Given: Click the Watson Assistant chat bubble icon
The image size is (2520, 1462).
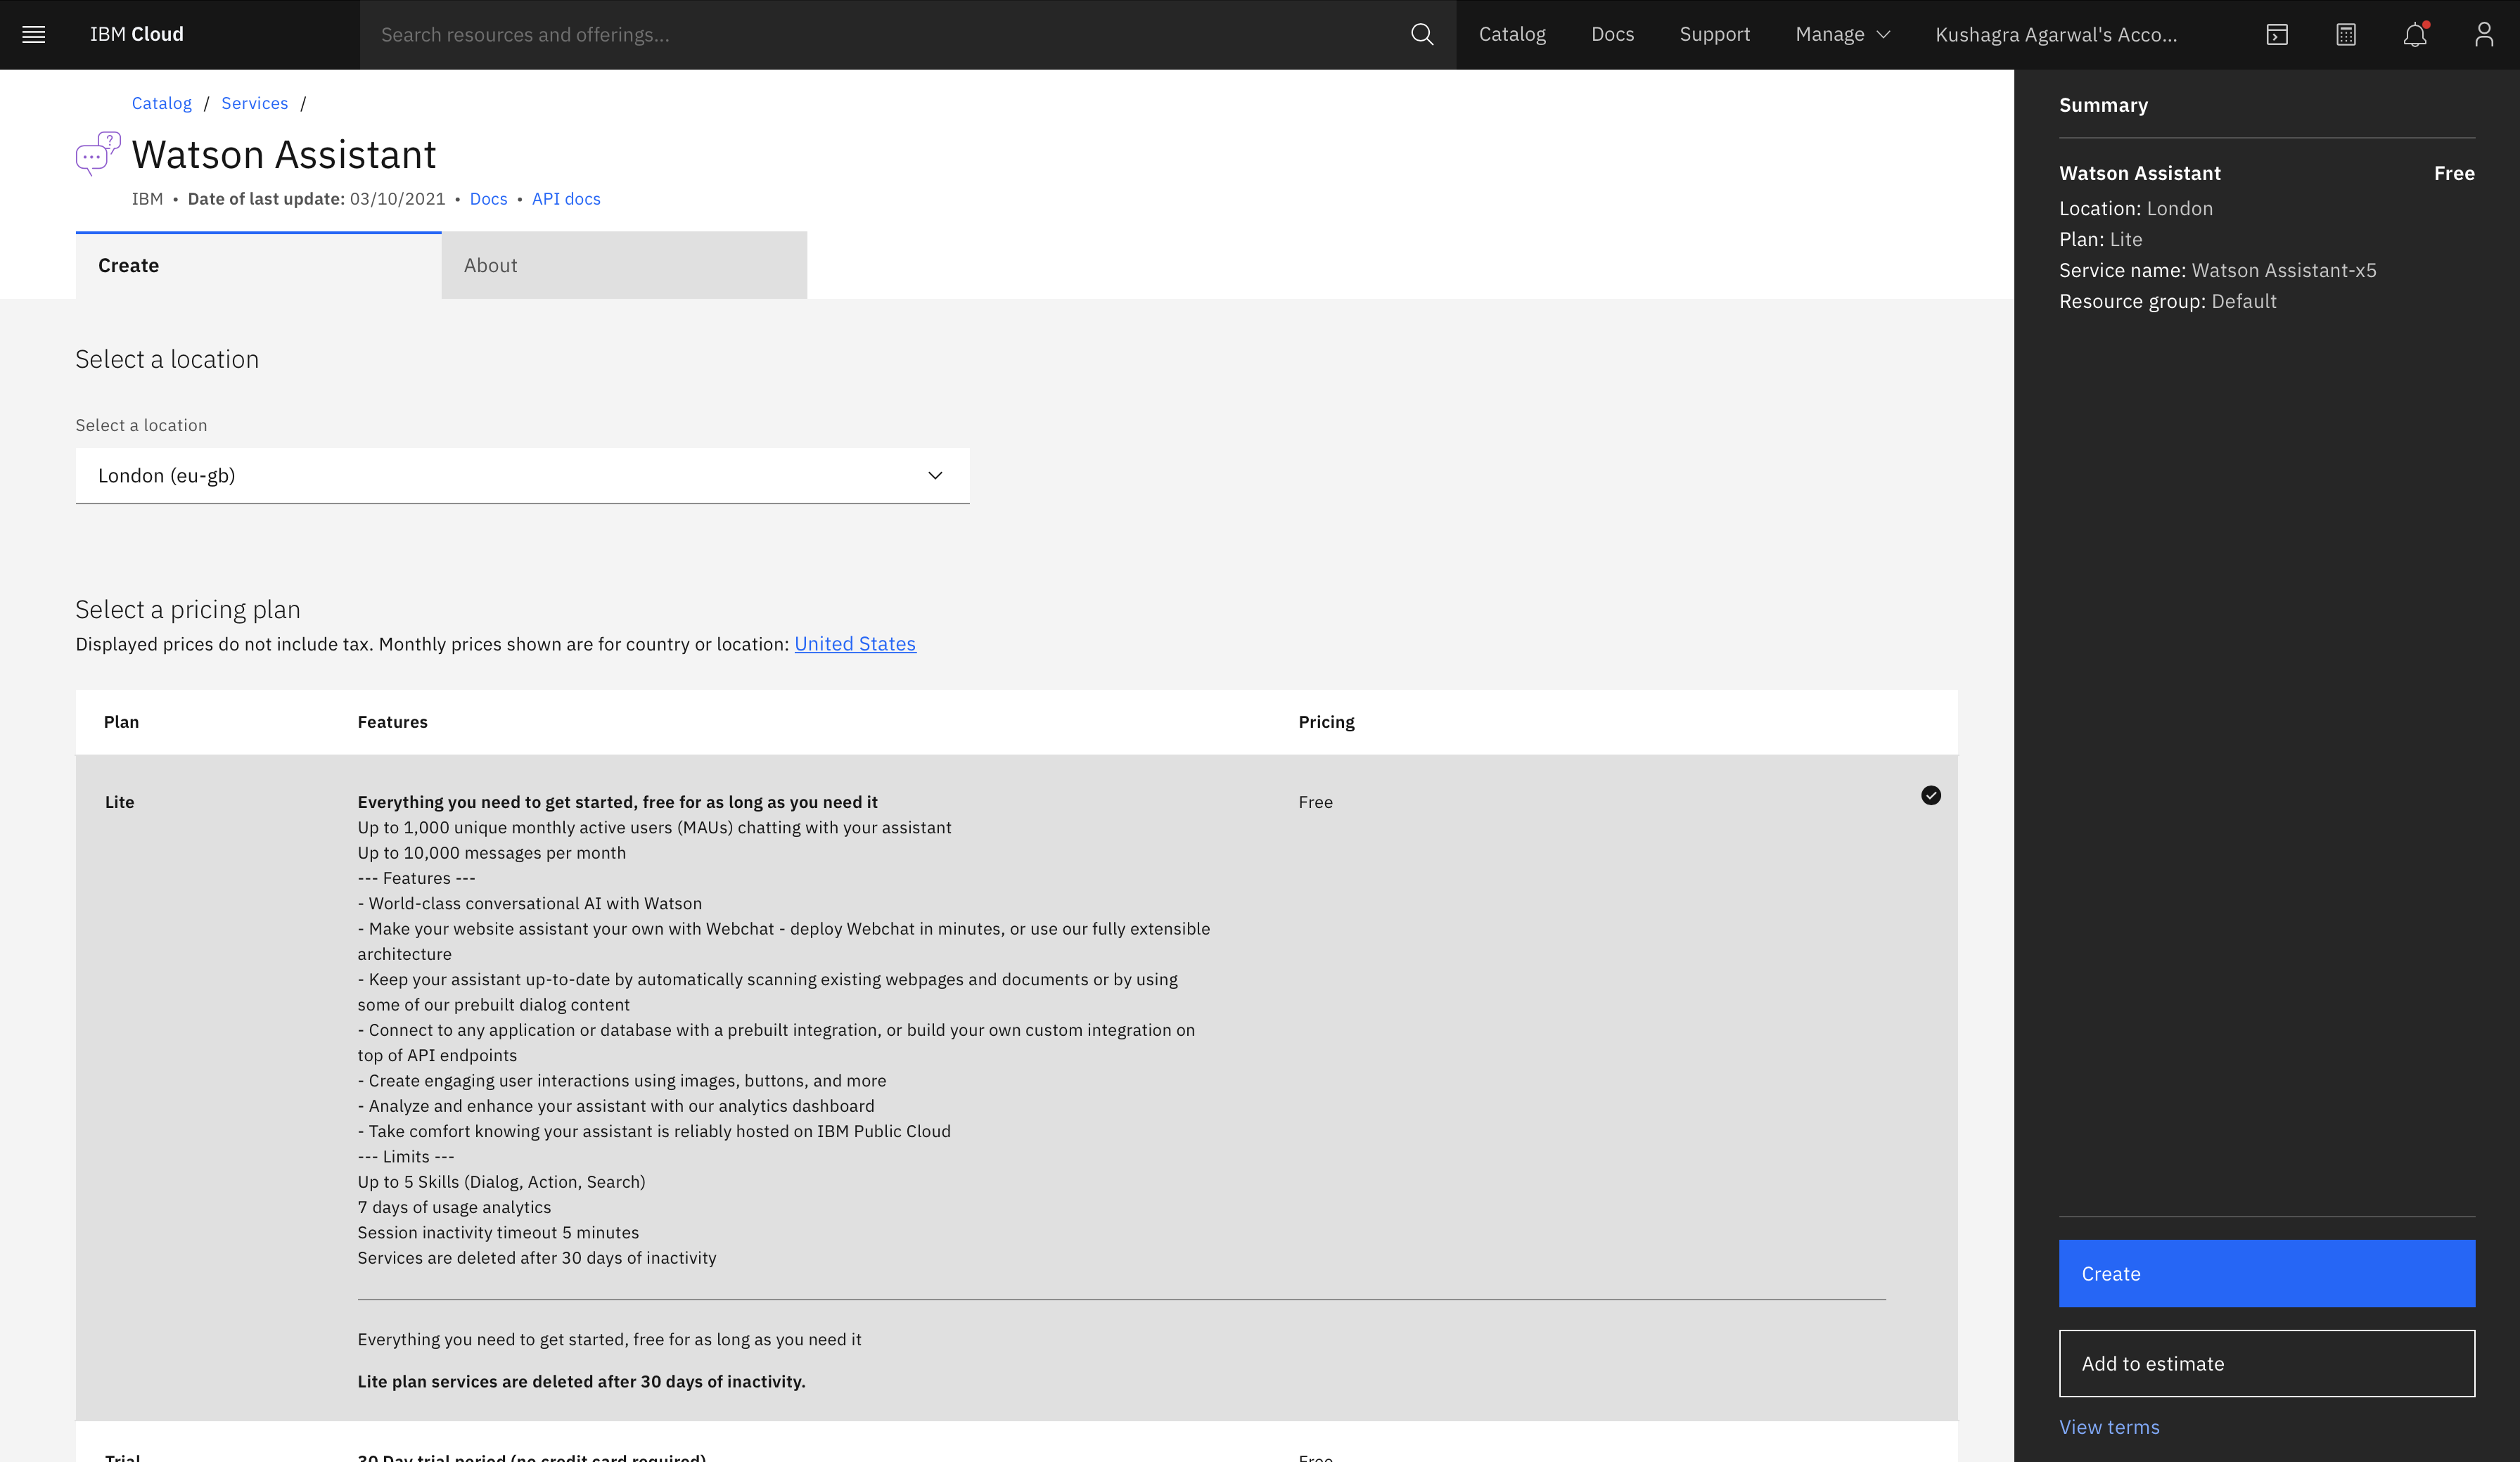Looking at the screenshot, I should [x=98, y=153].
